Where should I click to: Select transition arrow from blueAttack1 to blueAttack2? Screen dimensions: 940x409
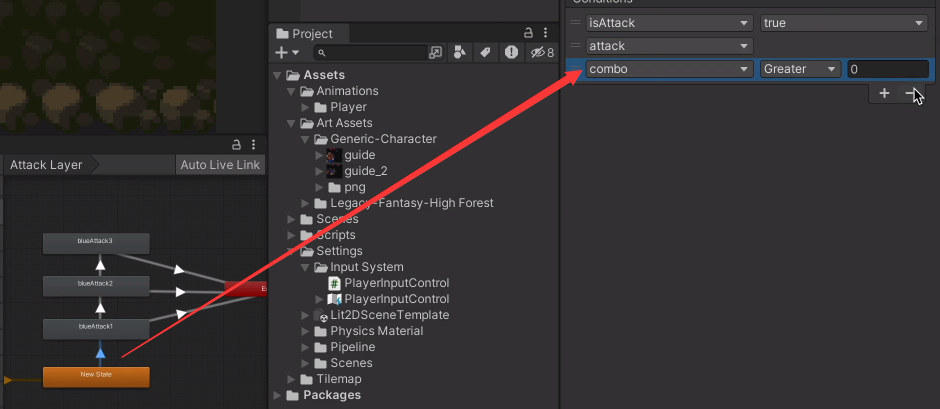[101, 308]
